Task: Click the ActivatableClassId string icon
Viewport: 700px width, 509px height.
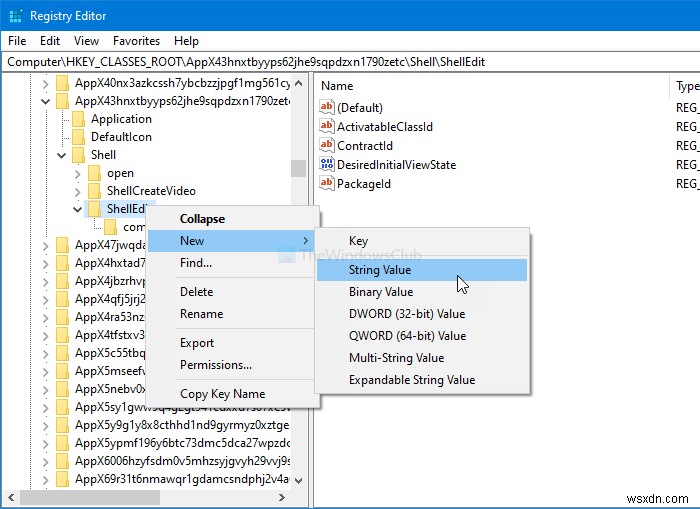Action: pyautogui.click(x=327, y=126)
